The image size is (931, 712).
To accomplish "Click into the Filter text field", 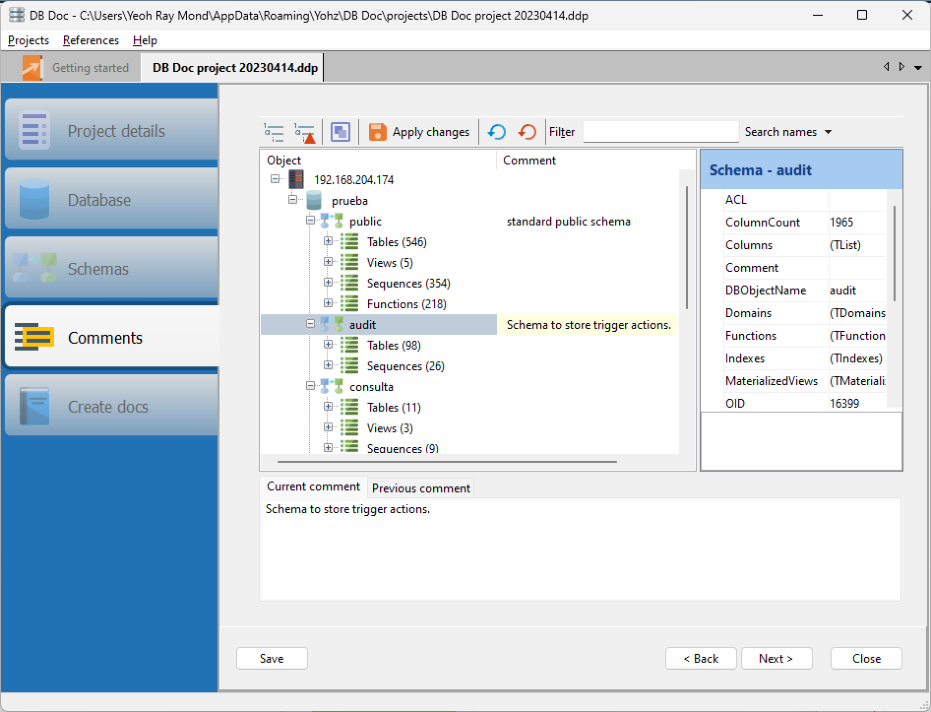I will (x=660, y=132).
